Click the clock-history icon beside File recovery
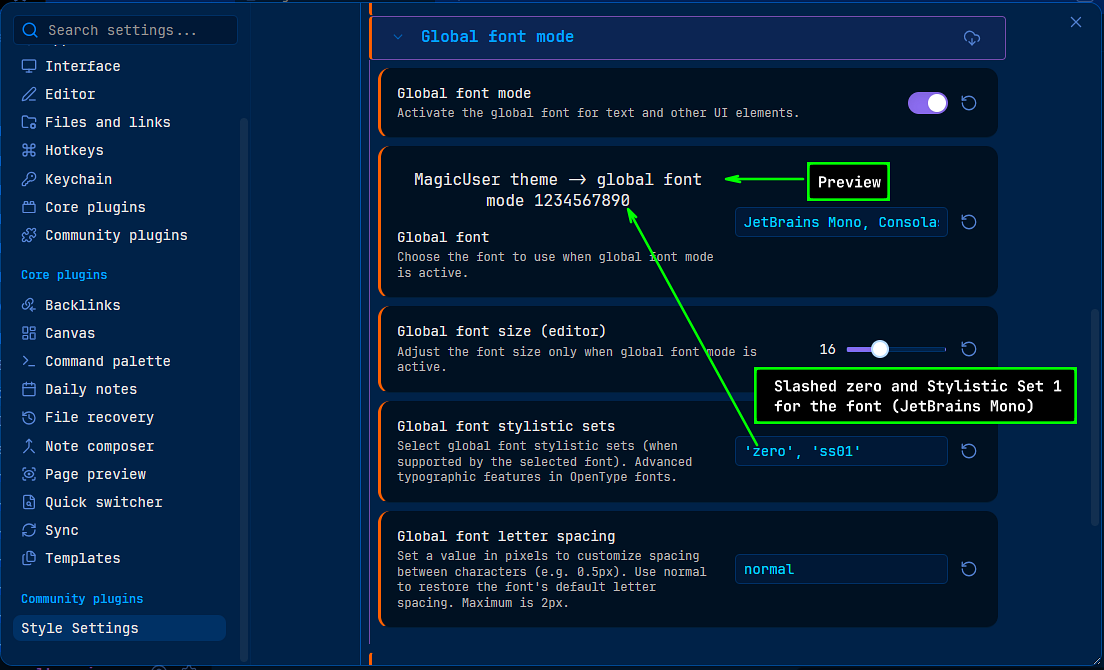The height and width of the screenshot is (670, 1104). pyautogui.click(x=29, y=418)
